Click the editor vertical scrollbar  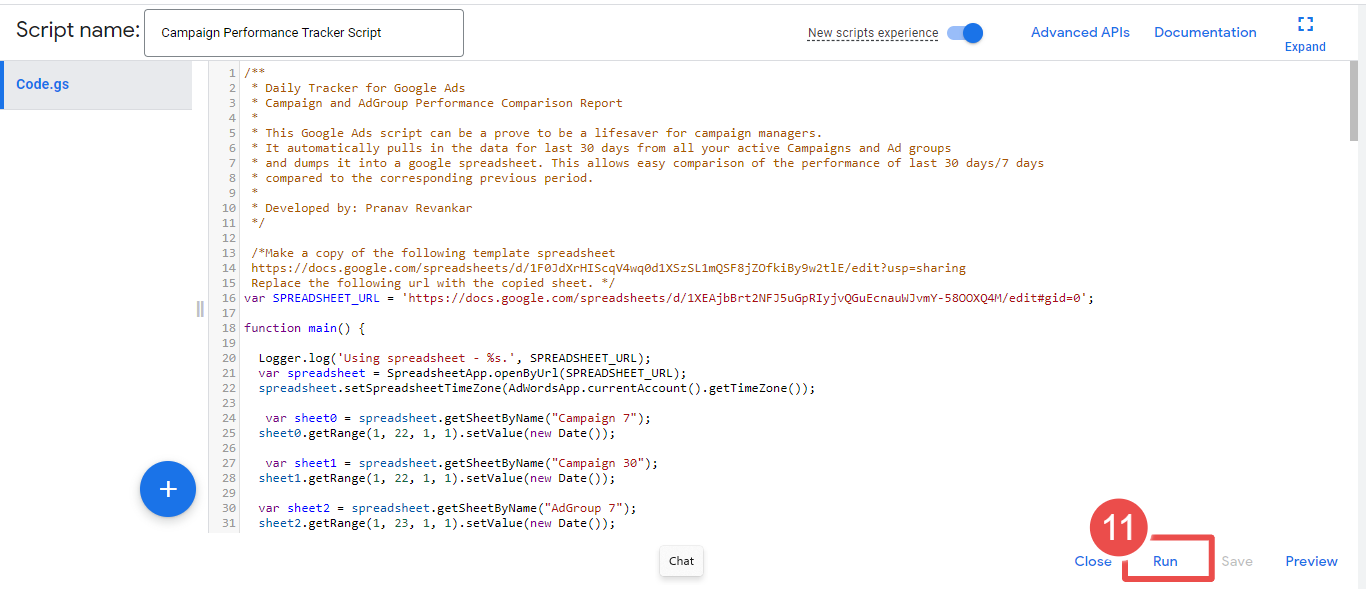[1353, 103]
